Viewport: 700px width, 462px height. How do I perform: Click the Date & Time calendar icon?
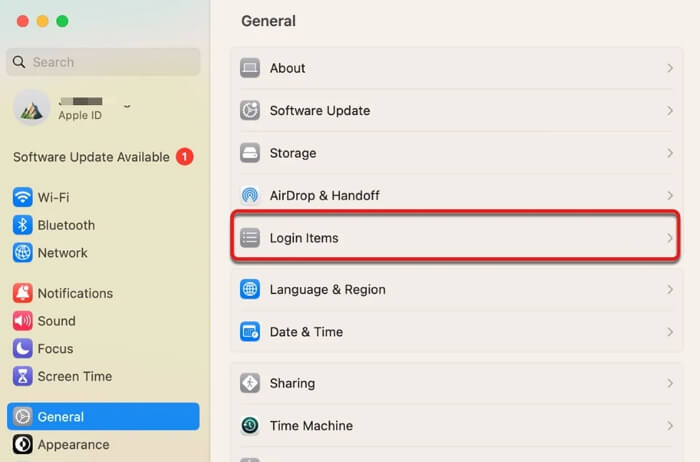click(x=250, y=332)
